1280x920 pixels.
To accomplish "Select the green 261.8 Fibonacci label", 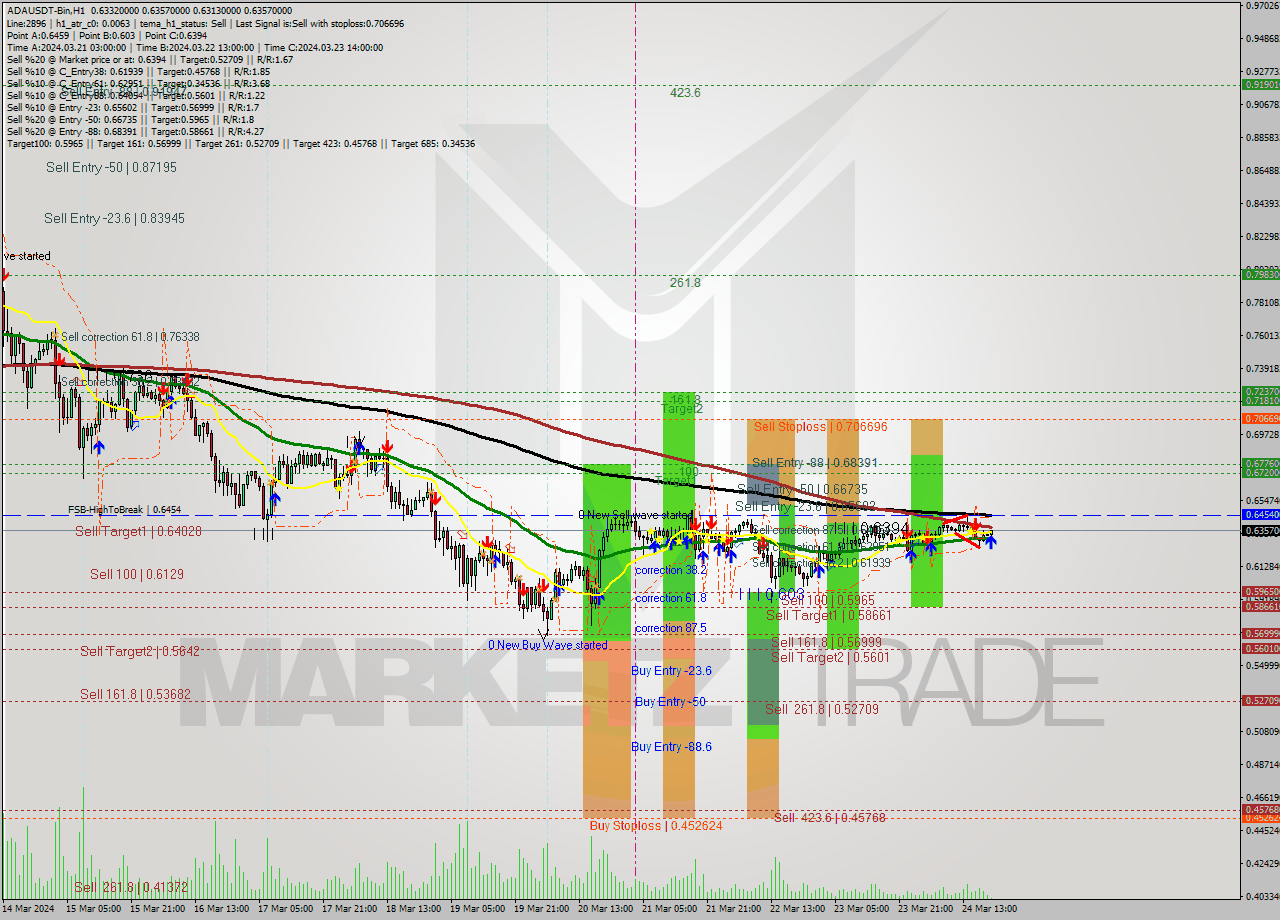I will point(685,283).
